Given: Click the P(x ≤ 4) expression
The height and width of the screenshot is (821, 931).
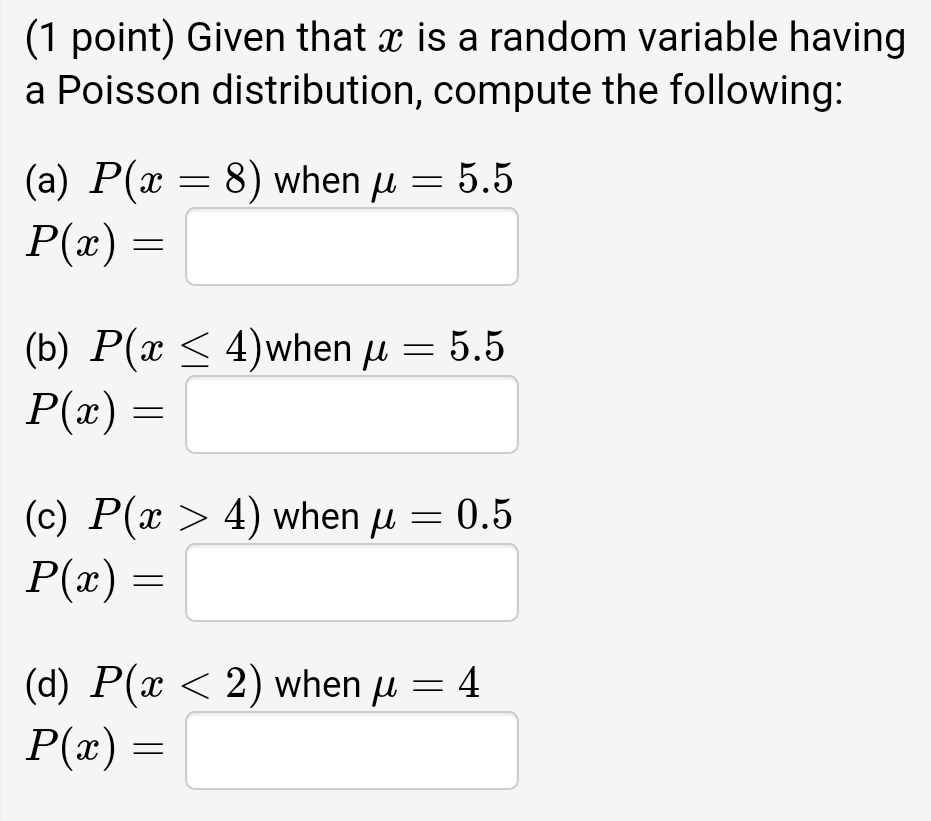Looking at the screenshot, I should (175, 348).
